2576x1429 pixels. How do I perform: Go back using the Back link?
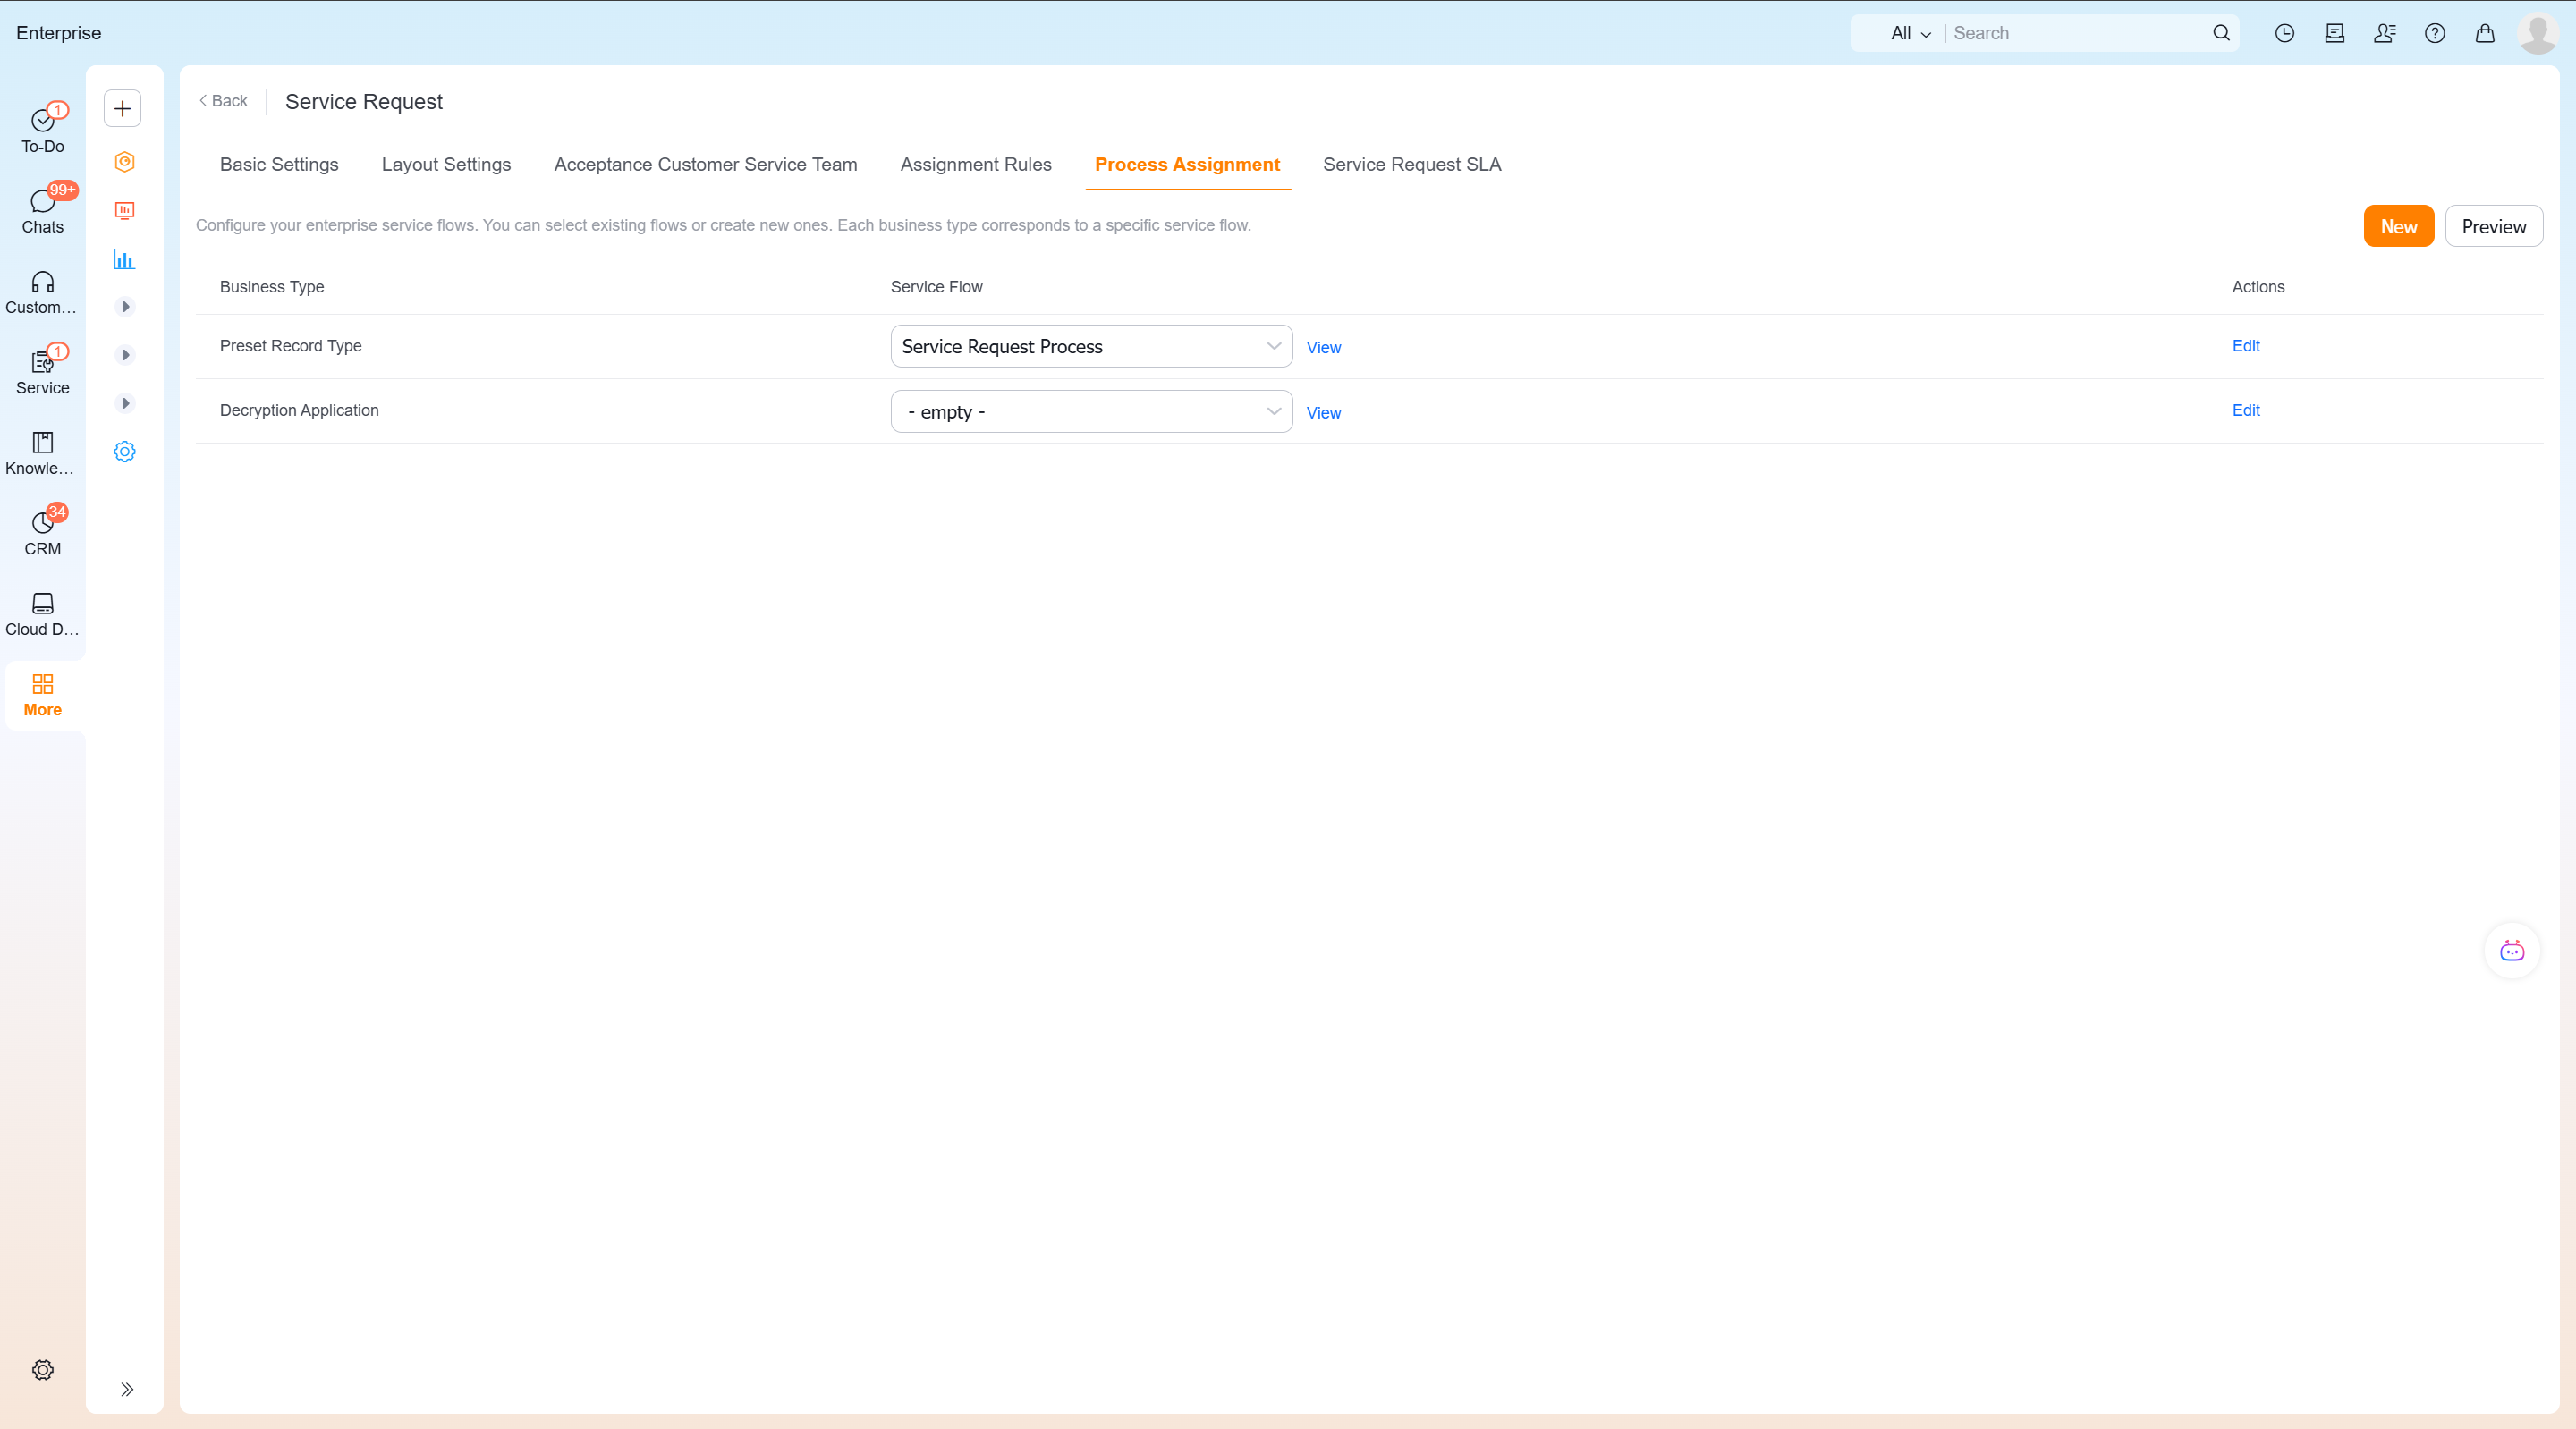point(223,101)
